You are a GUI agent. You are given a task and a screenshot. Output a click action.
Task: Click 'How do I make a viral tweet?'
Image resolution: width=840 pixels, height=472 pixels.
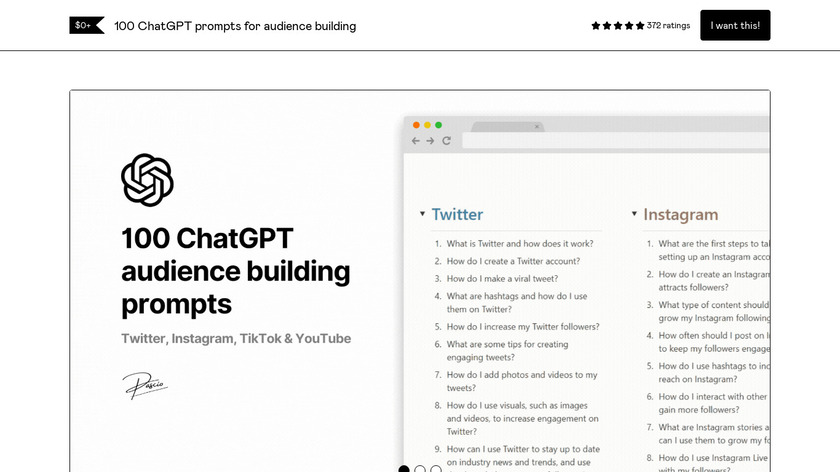coord(502,279)
